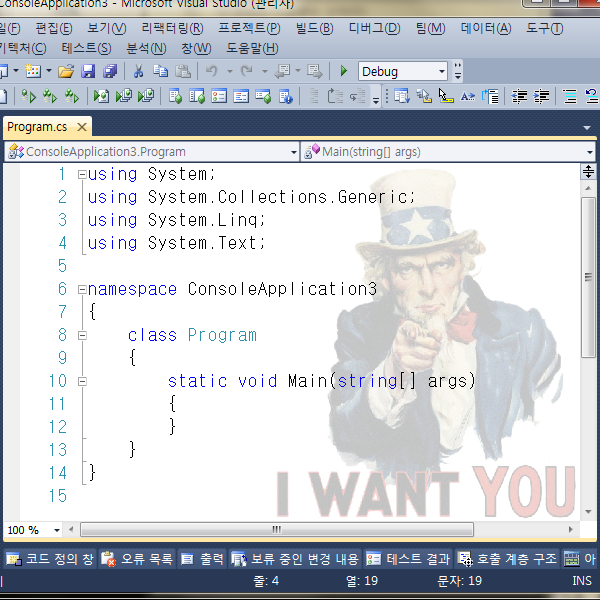Open the Main(string[] args) member dropdown
600x600 pixels.
pyautogui.click(x=591, y=152)
